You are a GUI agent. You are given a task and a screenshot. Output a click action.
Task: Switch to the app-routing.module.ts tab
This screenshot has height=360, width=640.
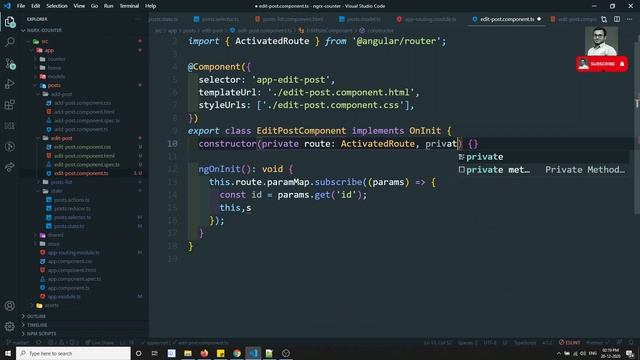pos(427,19)
